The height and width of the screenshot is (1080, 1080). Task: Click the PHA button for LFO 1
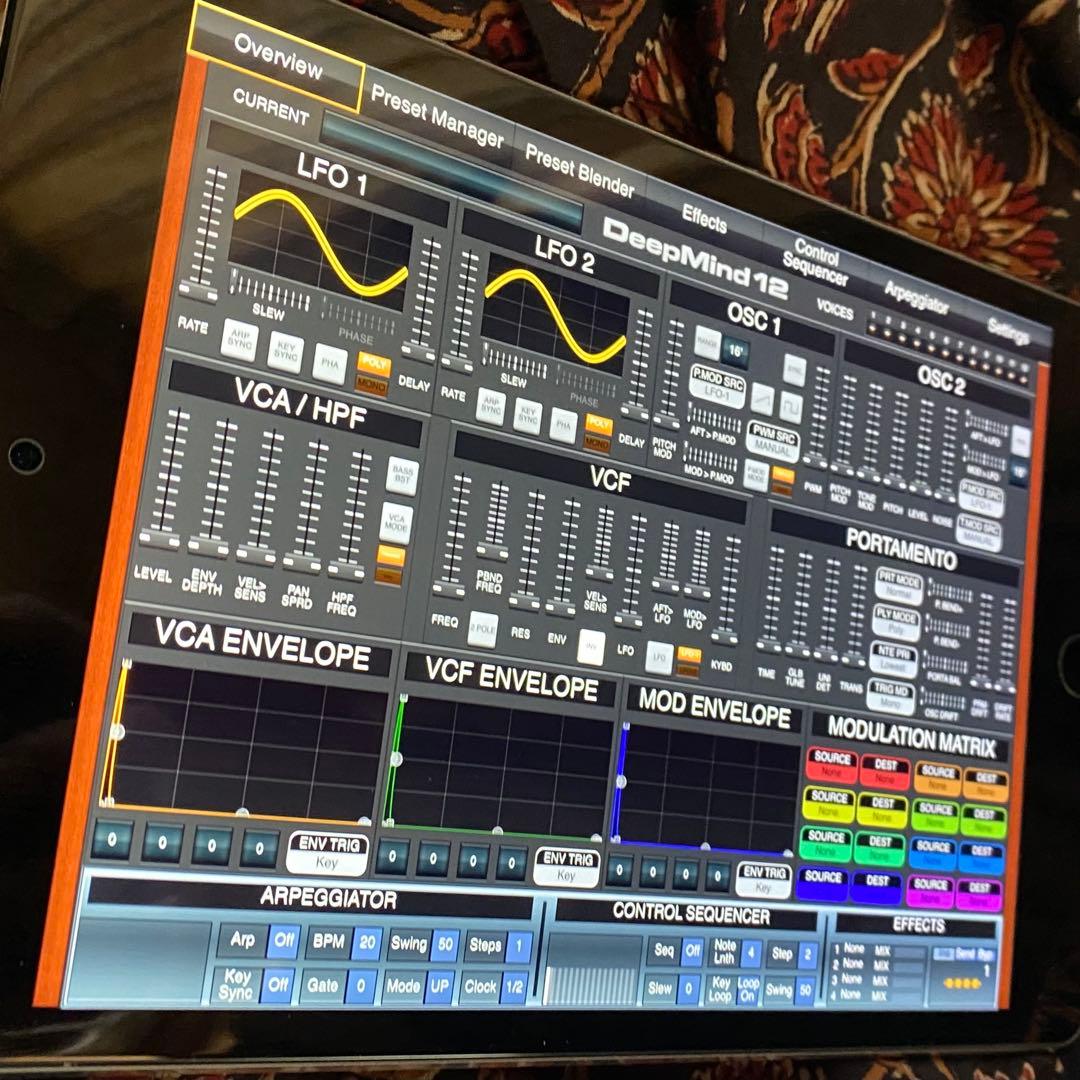[x=329, y=362]
